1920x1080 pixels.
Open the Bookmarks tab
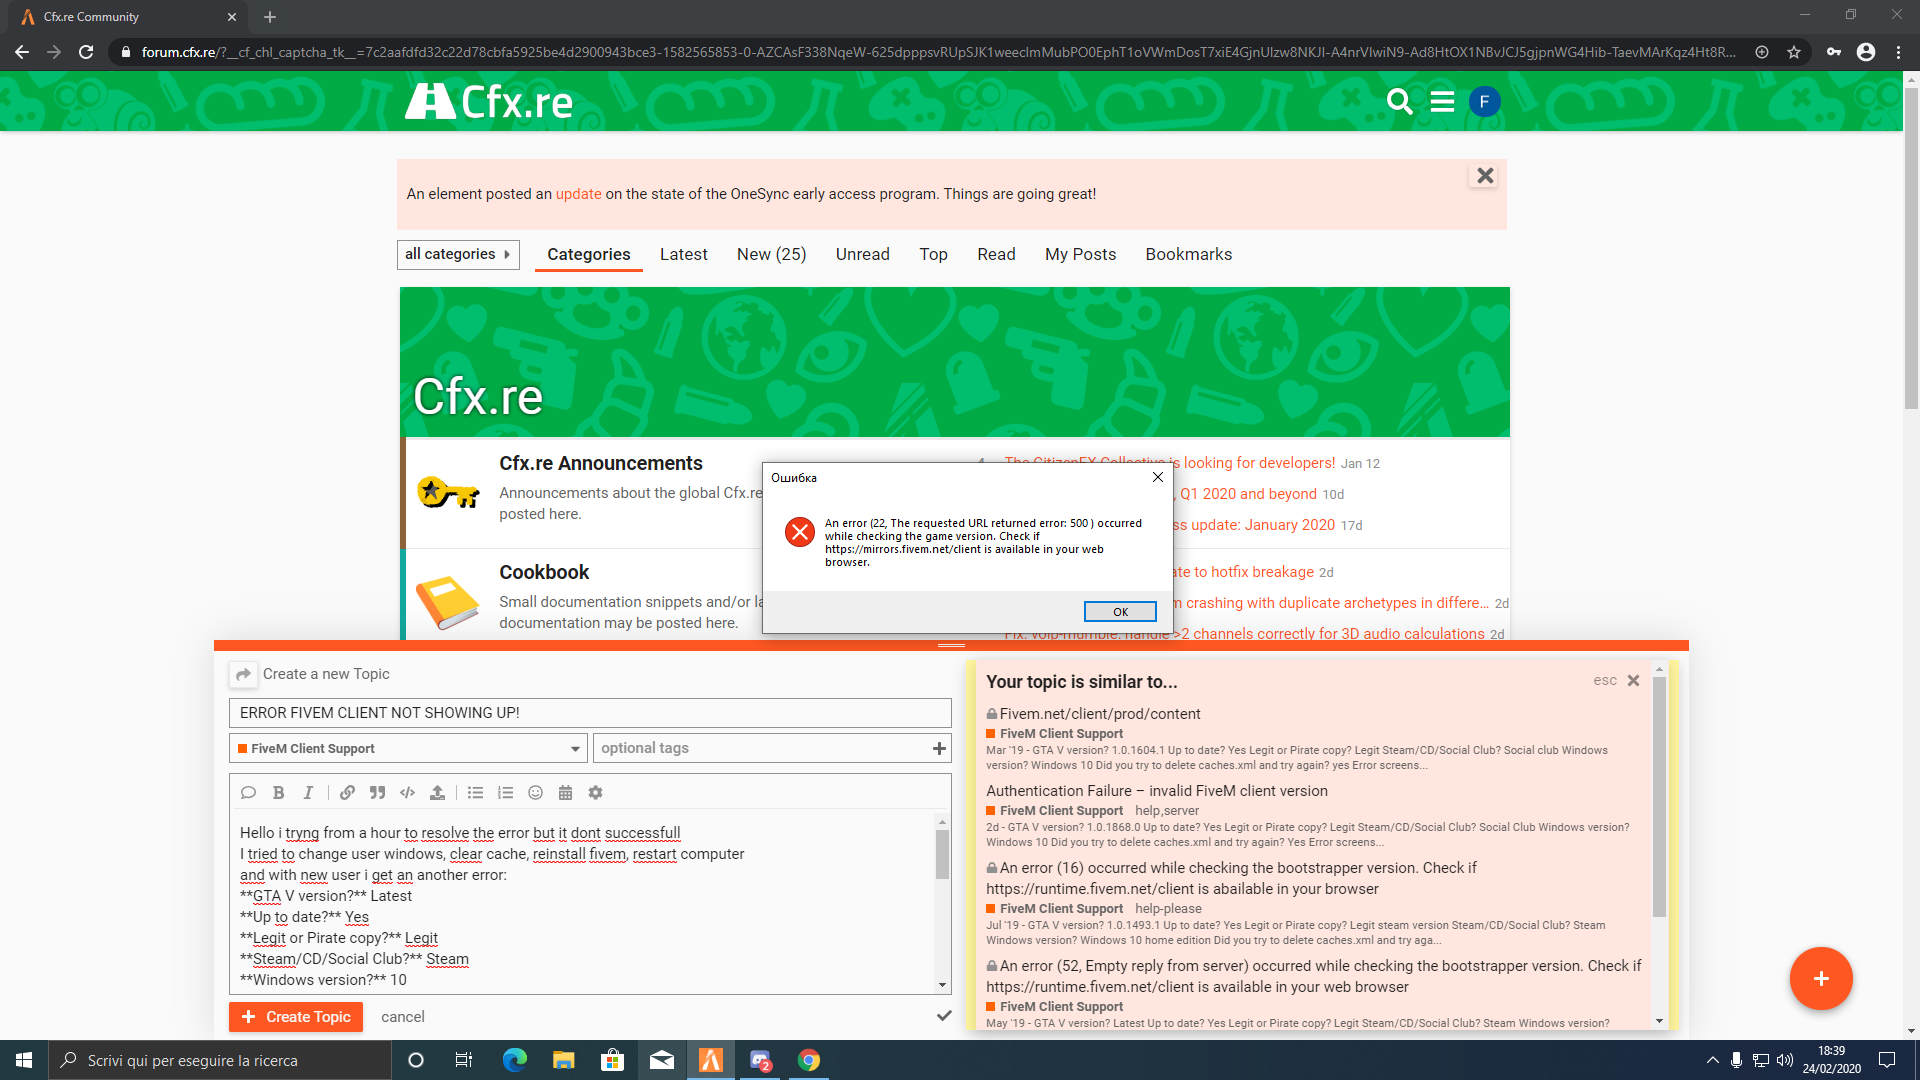1188,254
